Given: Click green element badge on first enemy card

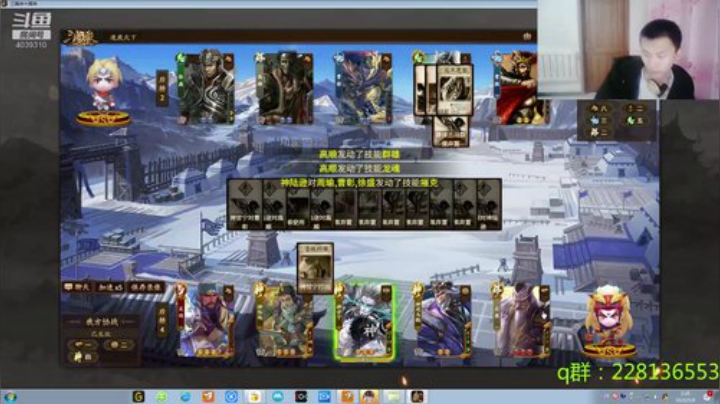Looking at the screenshot, I should 182,58.
